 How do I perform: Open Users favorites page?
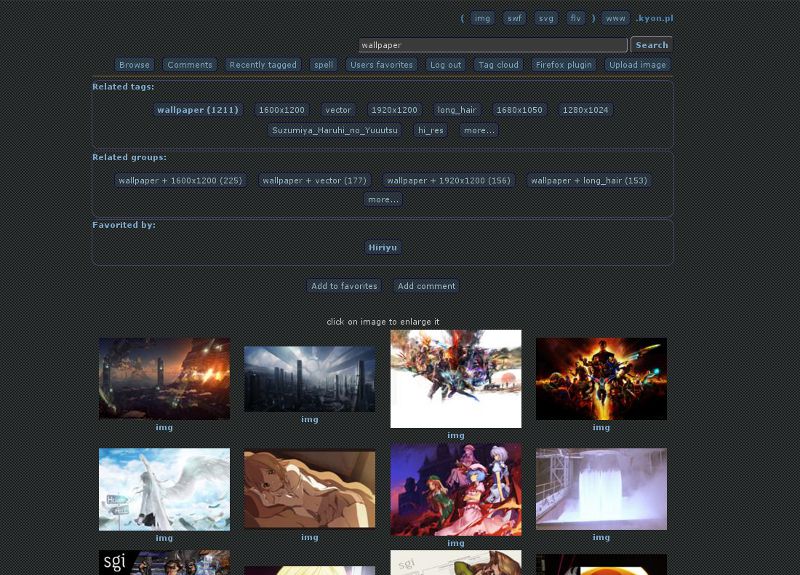point(382,65)
